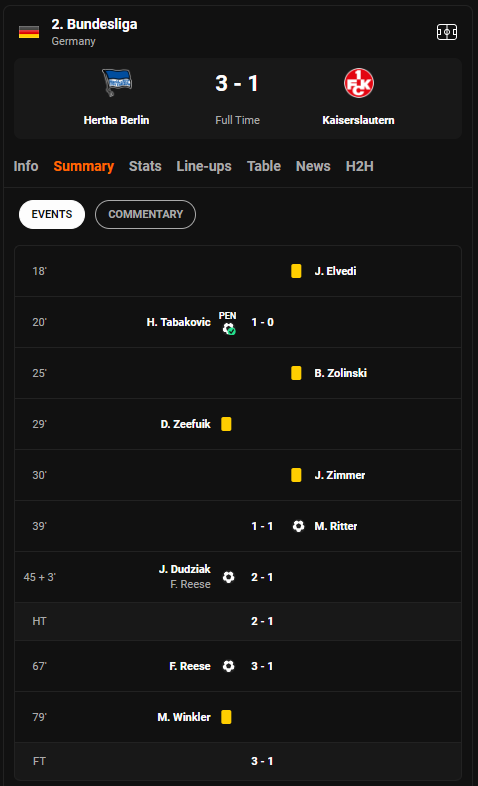Viewport: 478px width, 786px height.
Task: Click the goal ball icon beside M. Ritter
Action: (298, 526)
